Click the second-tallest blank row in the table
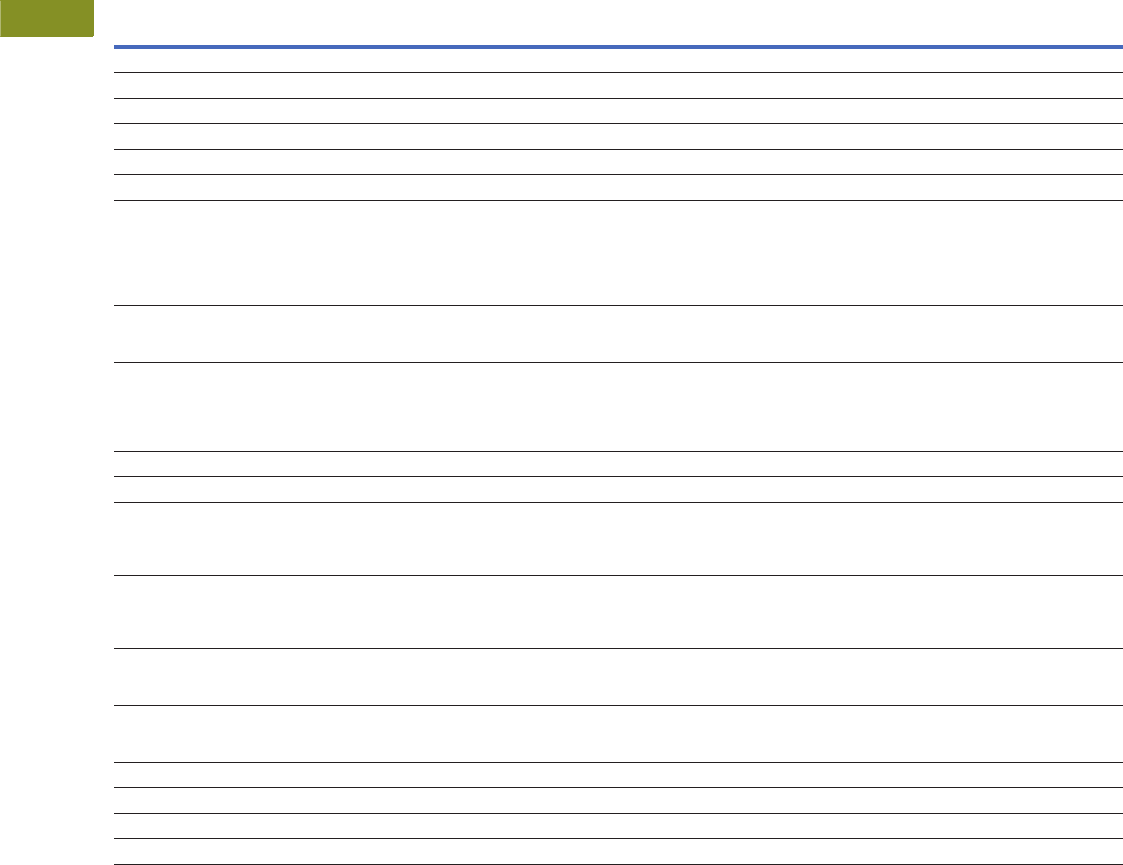1123x865 pixels. click(x=618, y=407)
